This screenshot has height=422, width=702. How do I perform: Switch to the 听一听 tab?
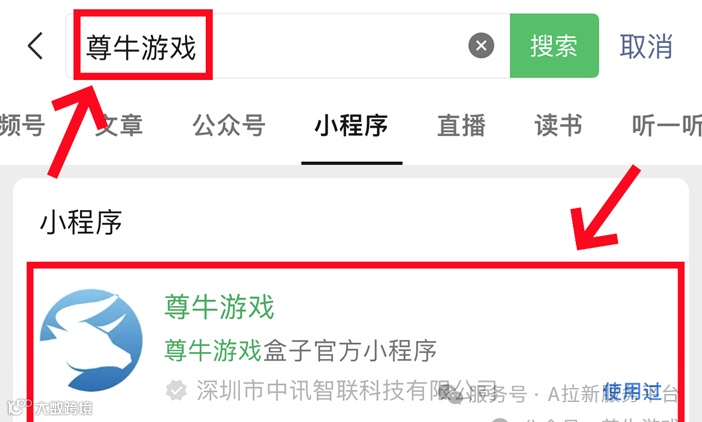(667, 125)
